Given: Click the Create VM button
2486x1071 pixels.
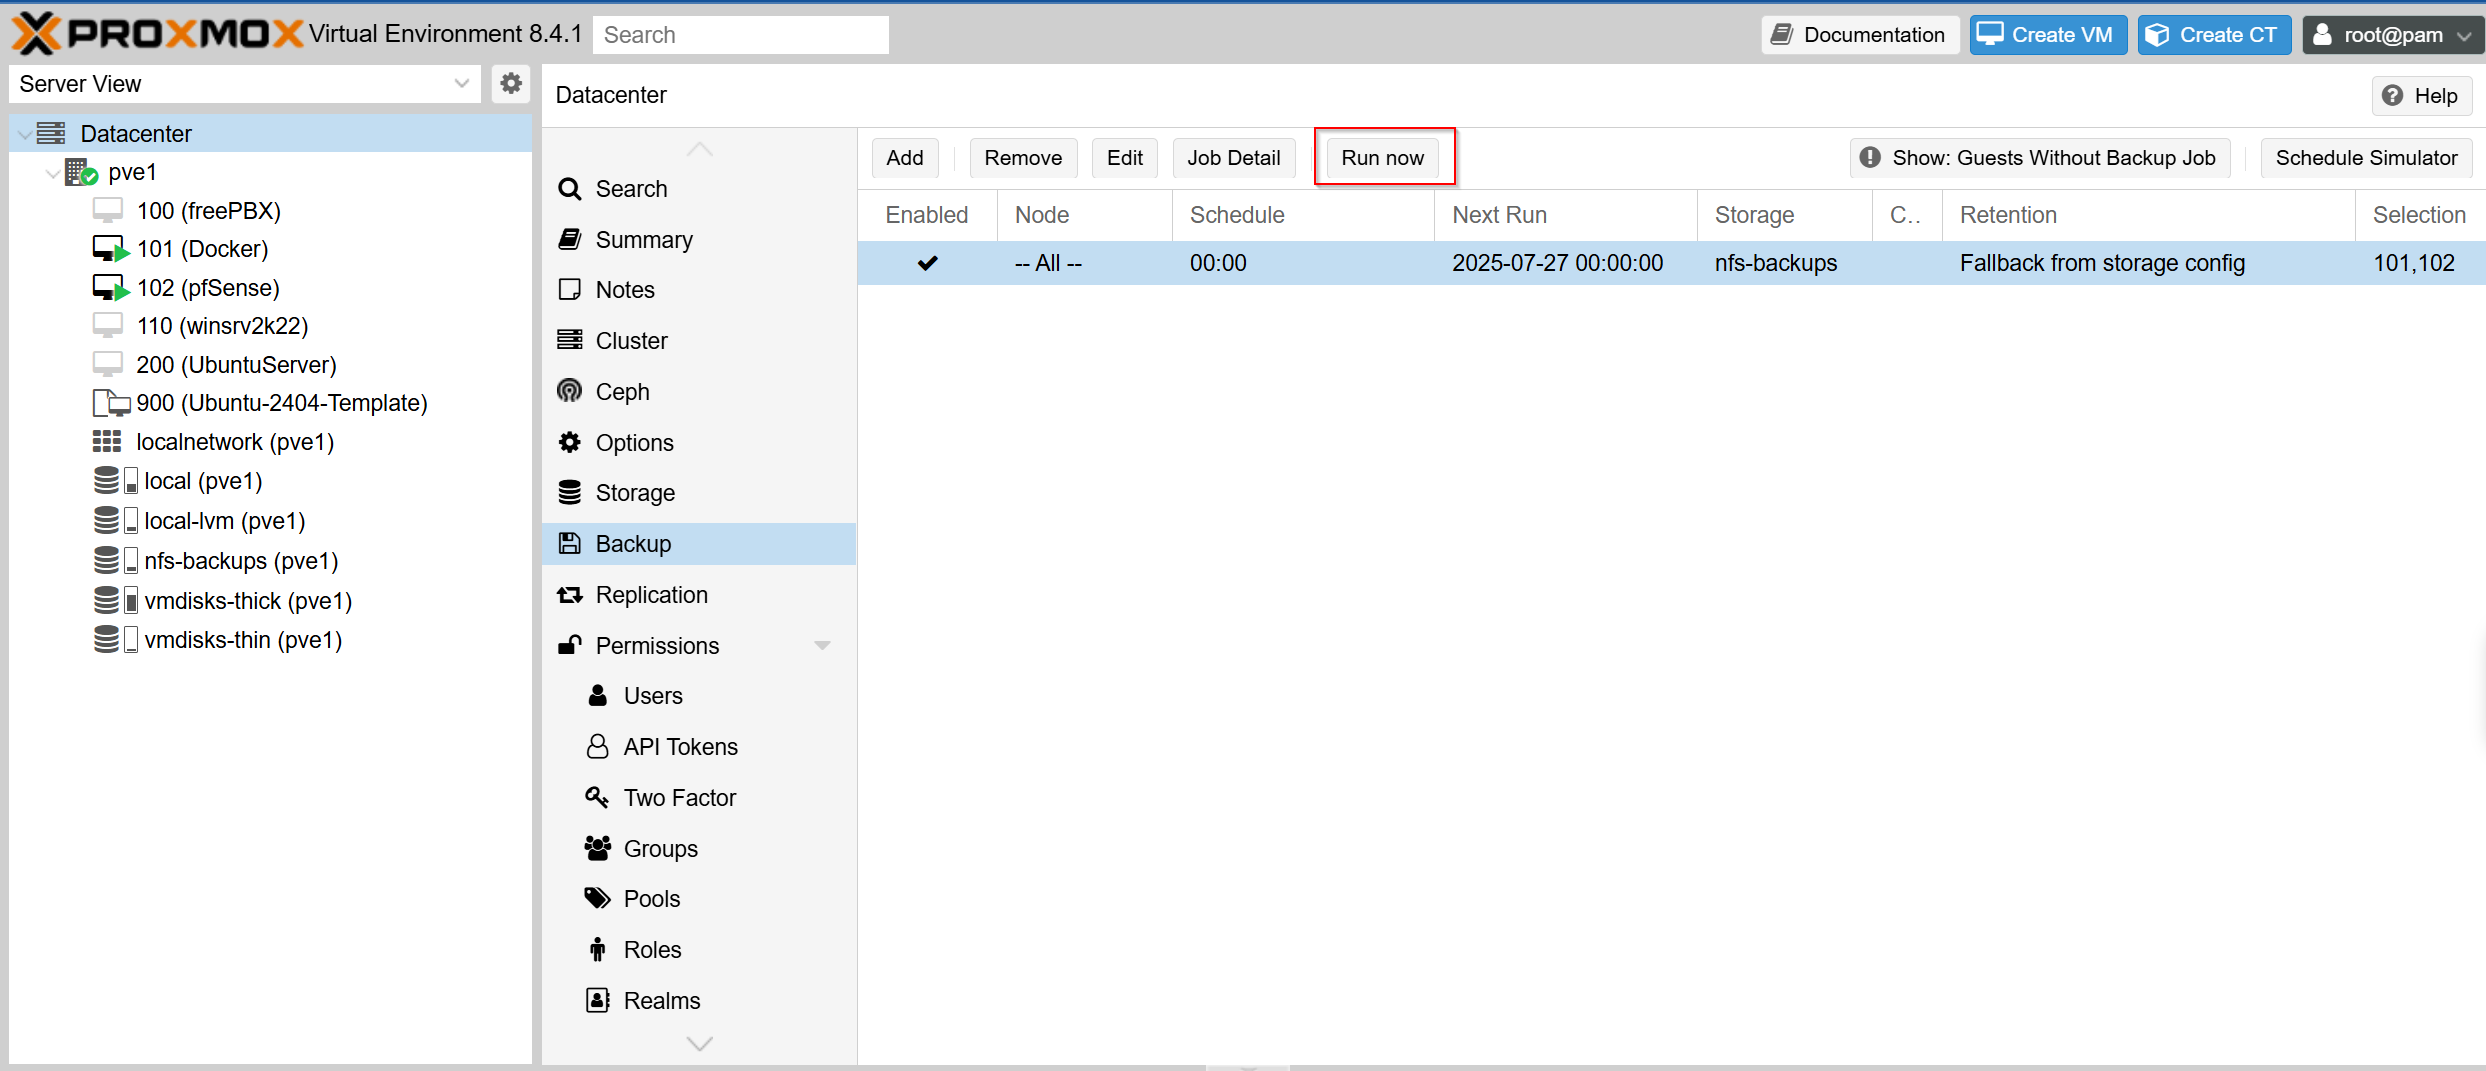Looking at the screenshot, I should tap(2048, 35).
